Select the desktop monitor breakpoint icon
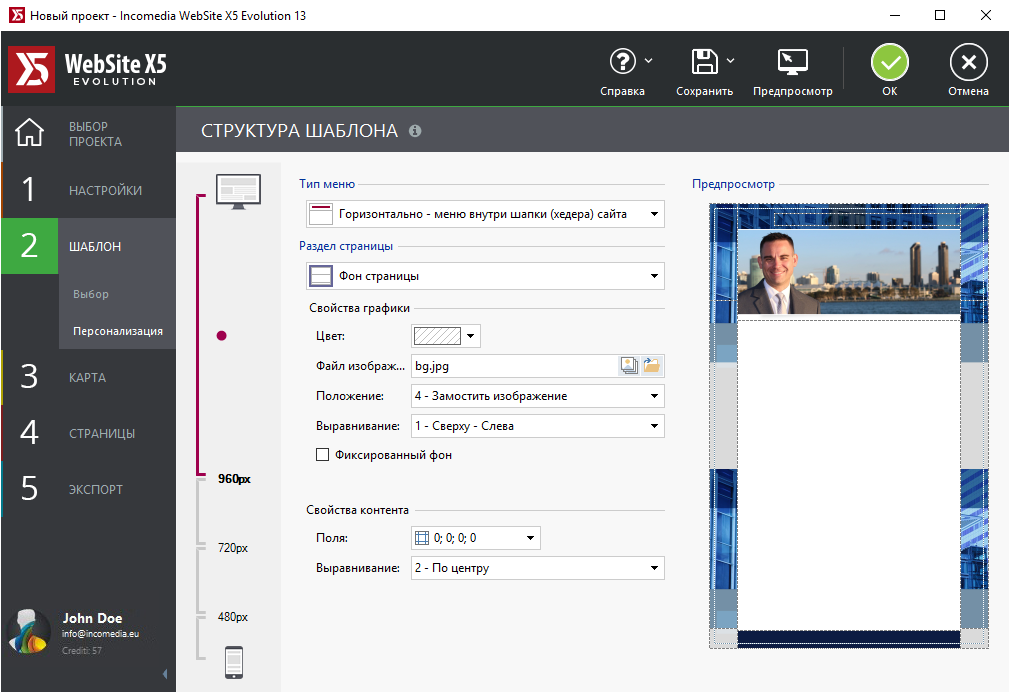The width and height of the screenshot is (1010, 693). point(238,190)
